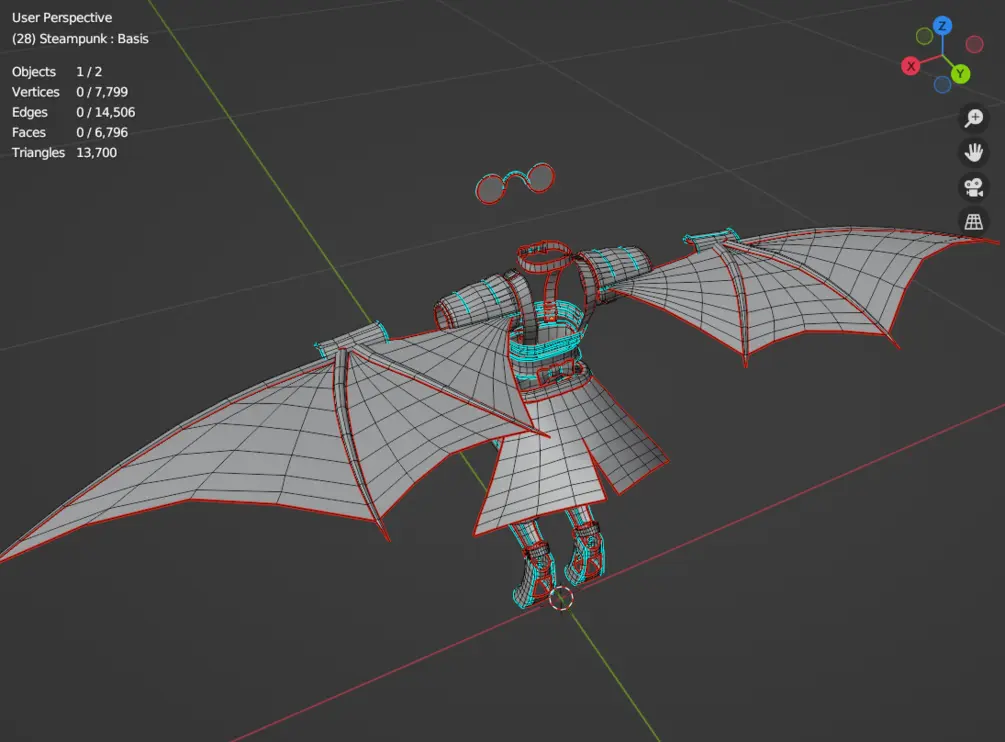Screen dimensions: 1005x742
Task: Click the unlabeled dark blue negative Z gizmo circle
Action: 942,85
